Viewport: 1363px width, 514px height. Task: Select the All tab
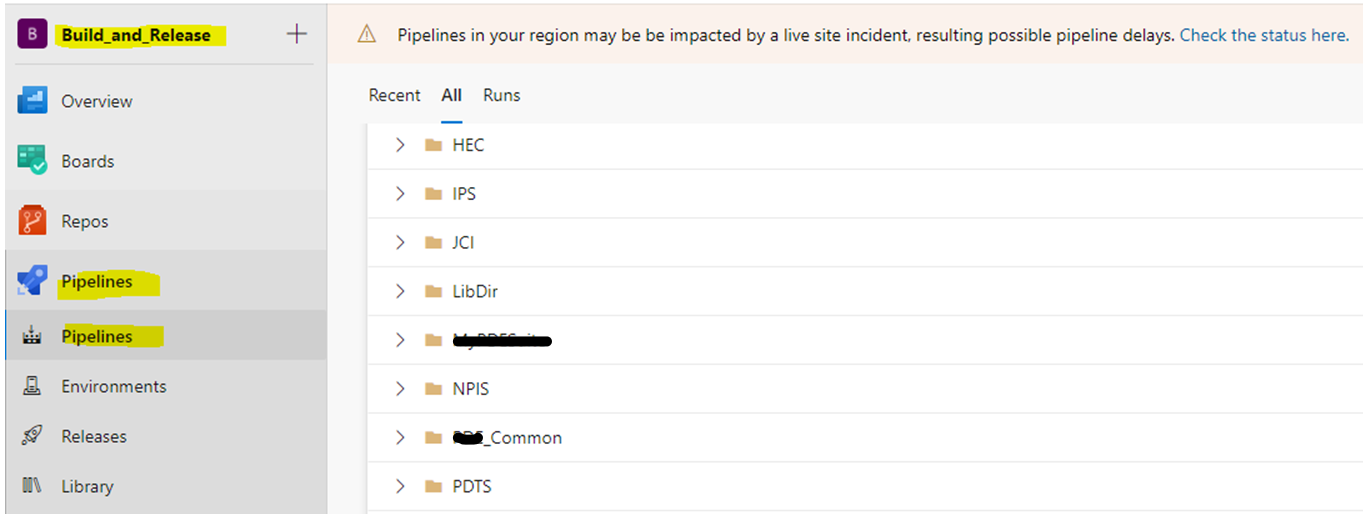point(451,95)
